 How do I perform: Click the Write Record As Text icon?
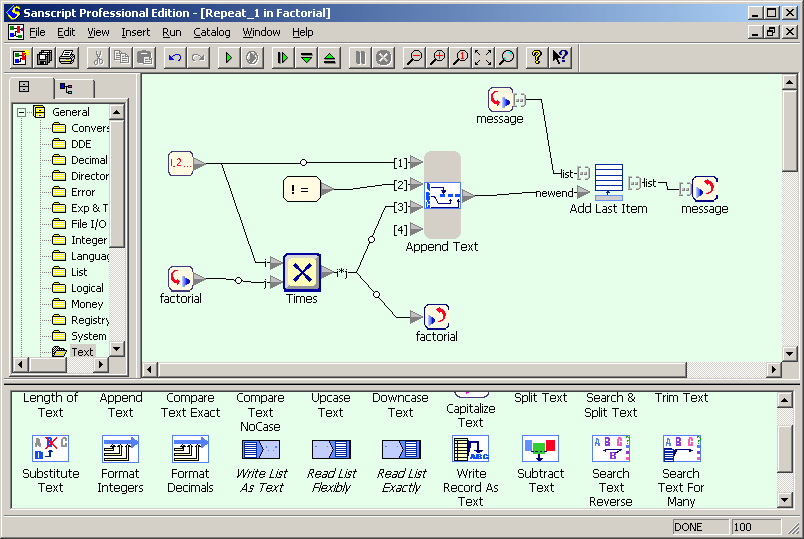click(471, 448)
